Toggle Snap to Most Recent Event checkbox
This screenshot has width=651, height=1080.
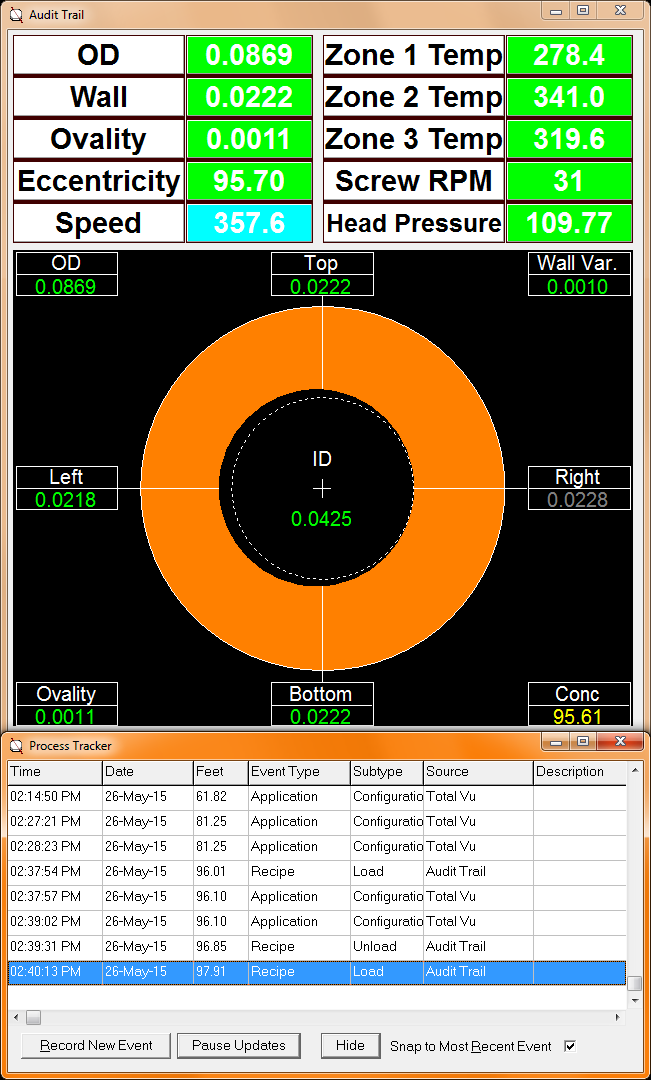[x=570, y=1046]
